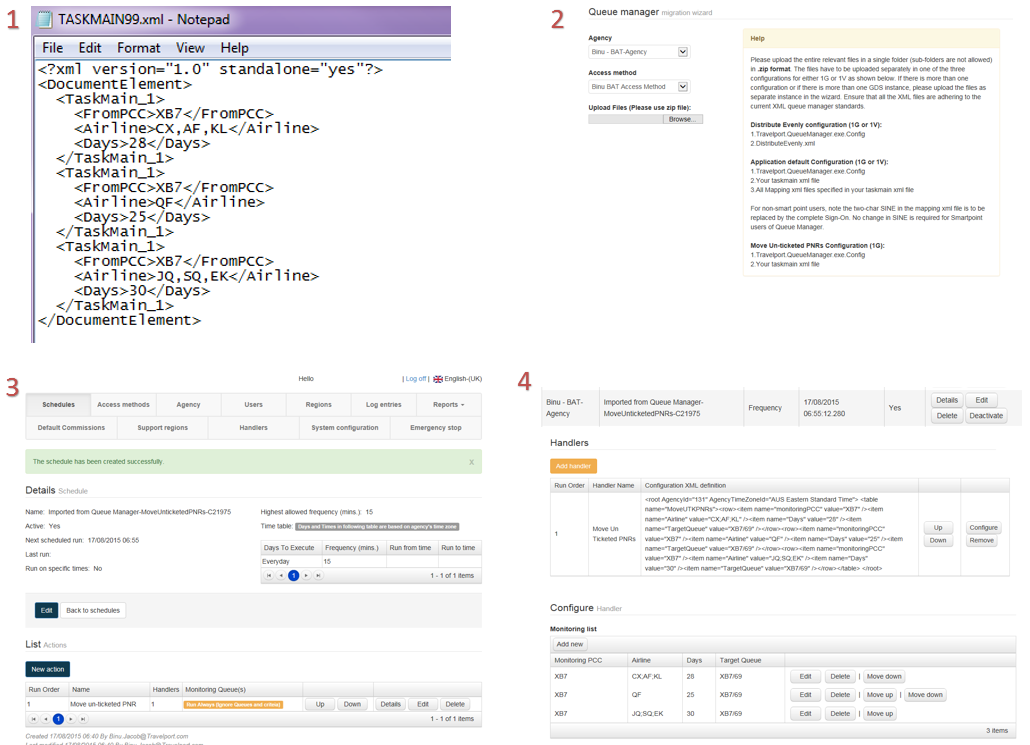Click the Log off link
1030x745 pixels.
coord(415,379)
